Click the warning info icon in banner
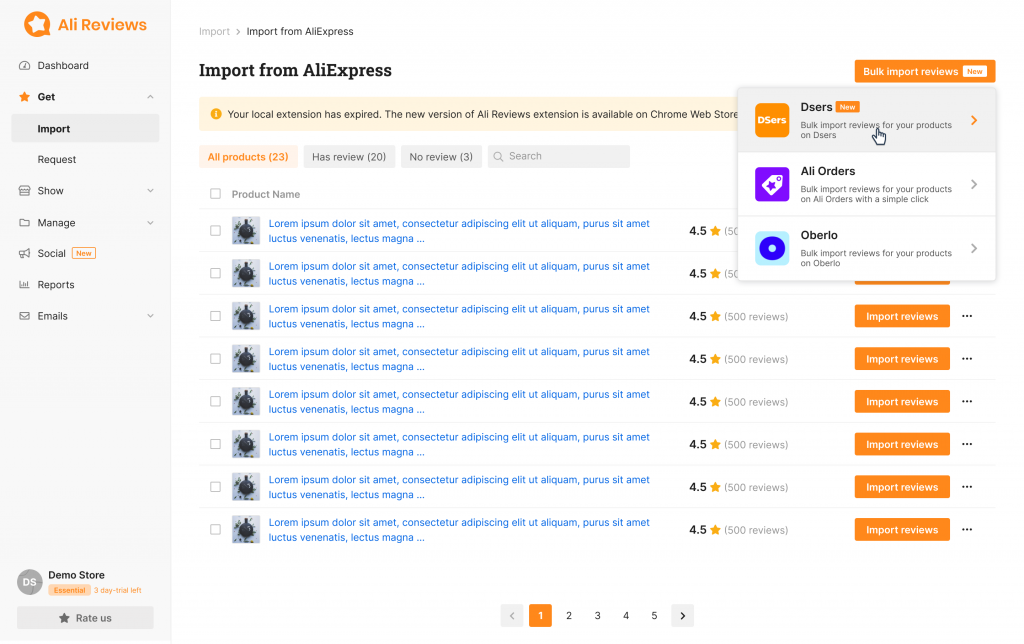This screenshot has width=1024, height=644. (216, 114)
